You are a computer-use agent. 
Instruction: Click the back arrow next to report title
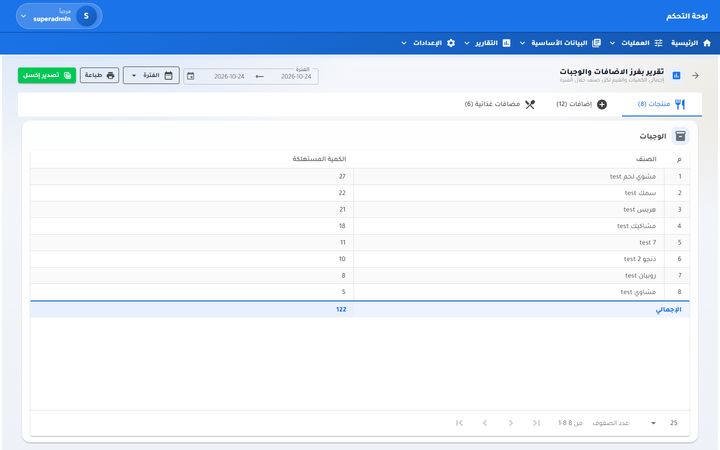tap(695, 75)
